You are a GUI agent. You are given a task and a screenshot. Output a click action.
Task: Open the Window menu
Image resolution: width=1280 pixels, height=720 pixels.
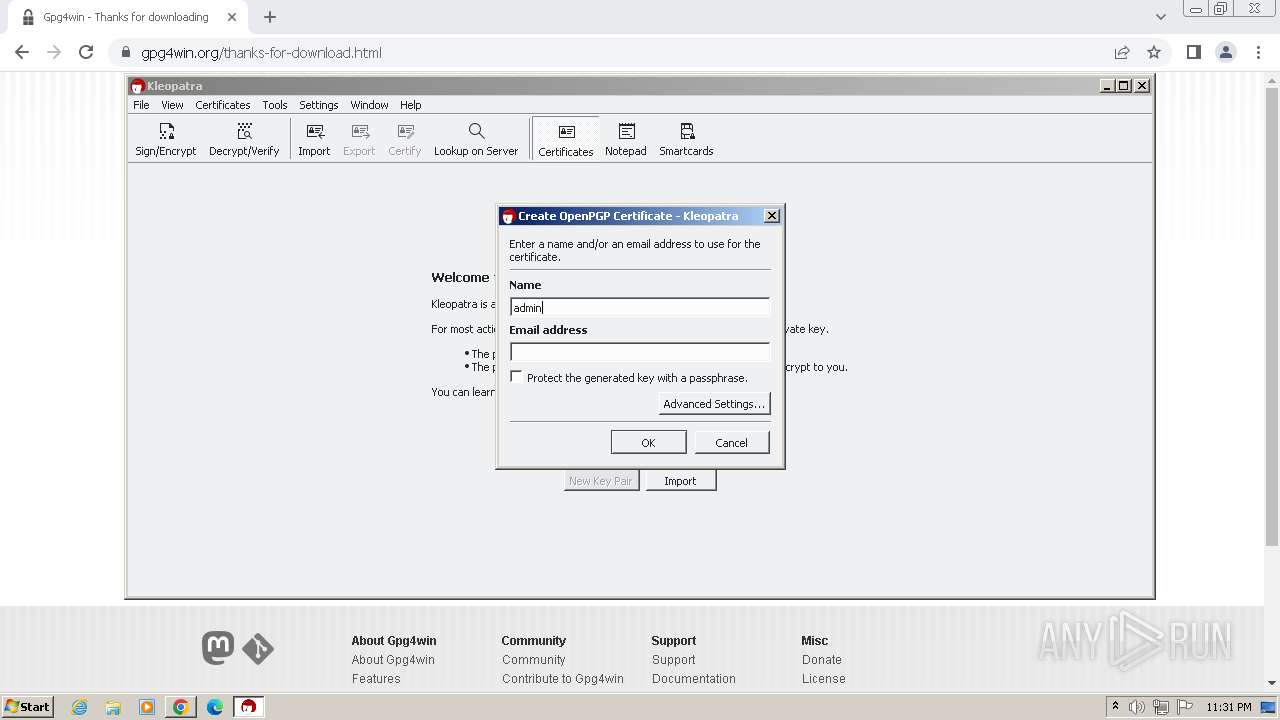click(x=369, y=105)
